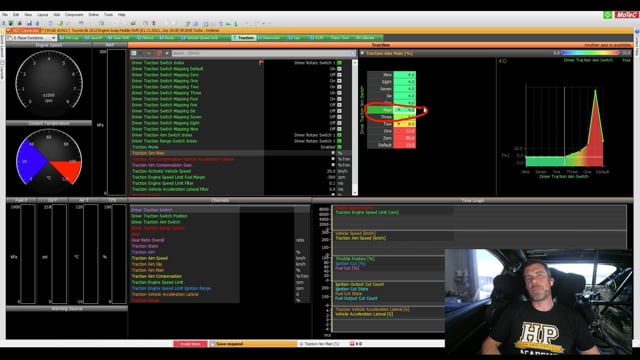Open dropdown for Driver Traction Switch Mapping Four
This screenshot has width=640, height=360.
click(x=339, y=99)
